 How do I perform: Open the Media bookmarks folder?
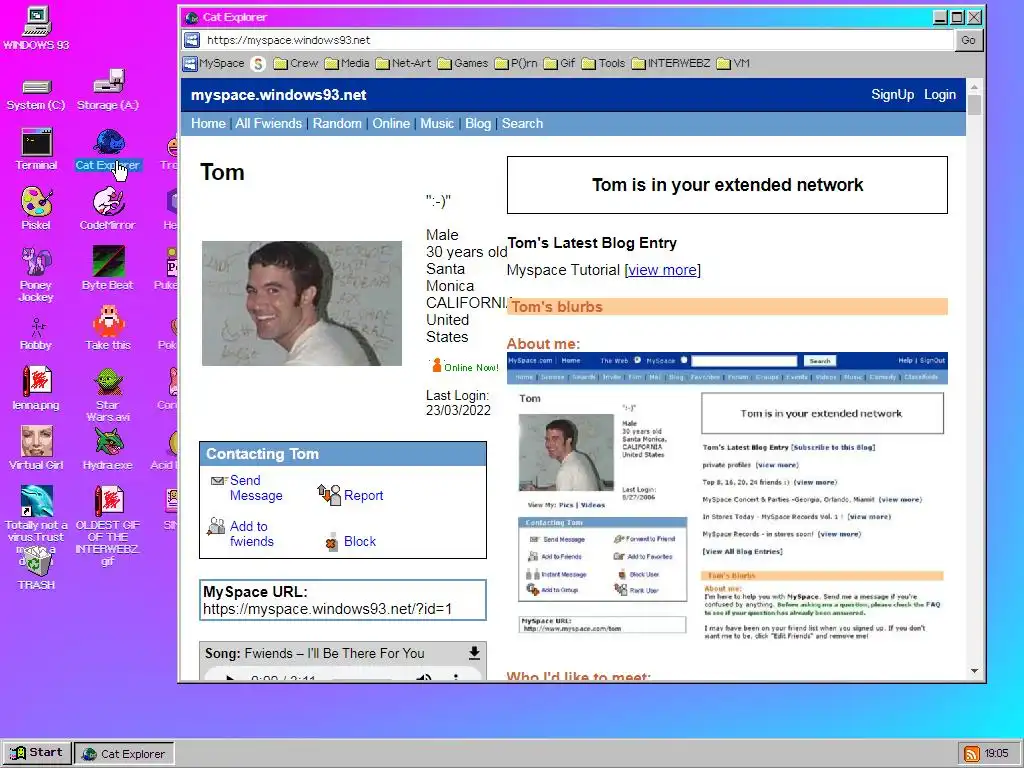pyautogui.click(x=346, y=63)
